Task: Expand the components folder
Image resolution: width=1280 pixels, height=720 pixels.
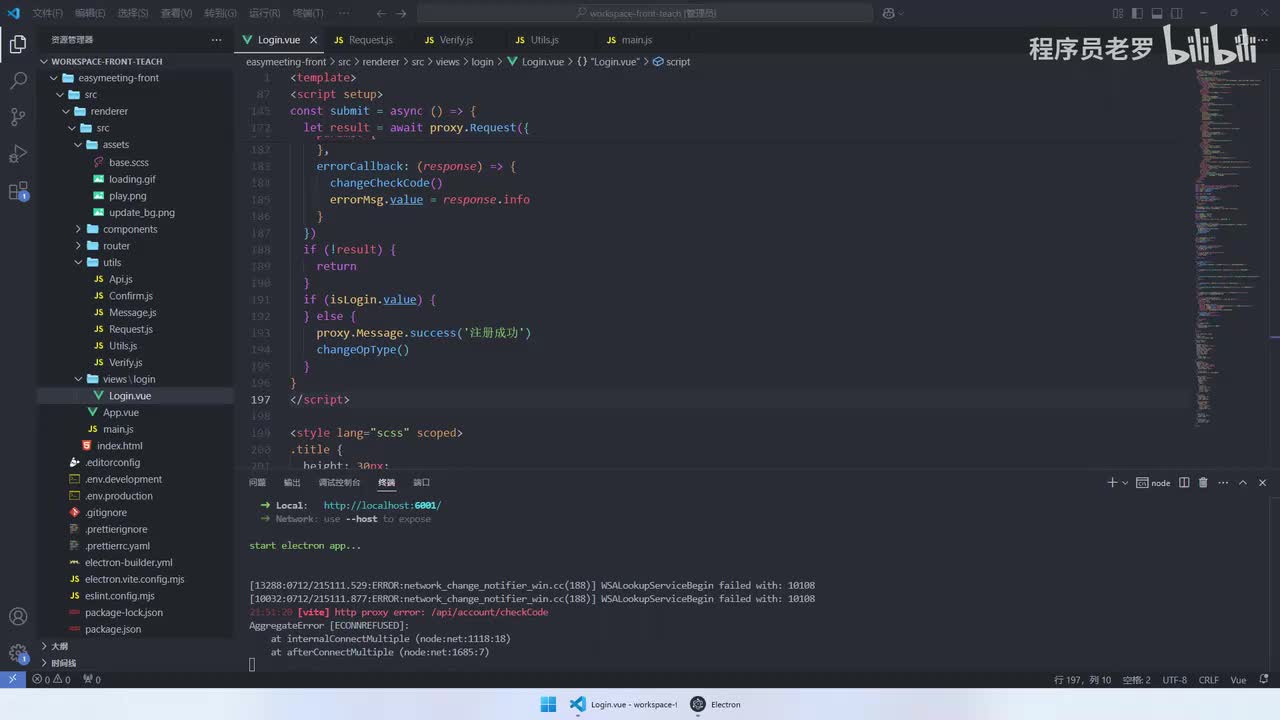Action: (x=130, y=229)
